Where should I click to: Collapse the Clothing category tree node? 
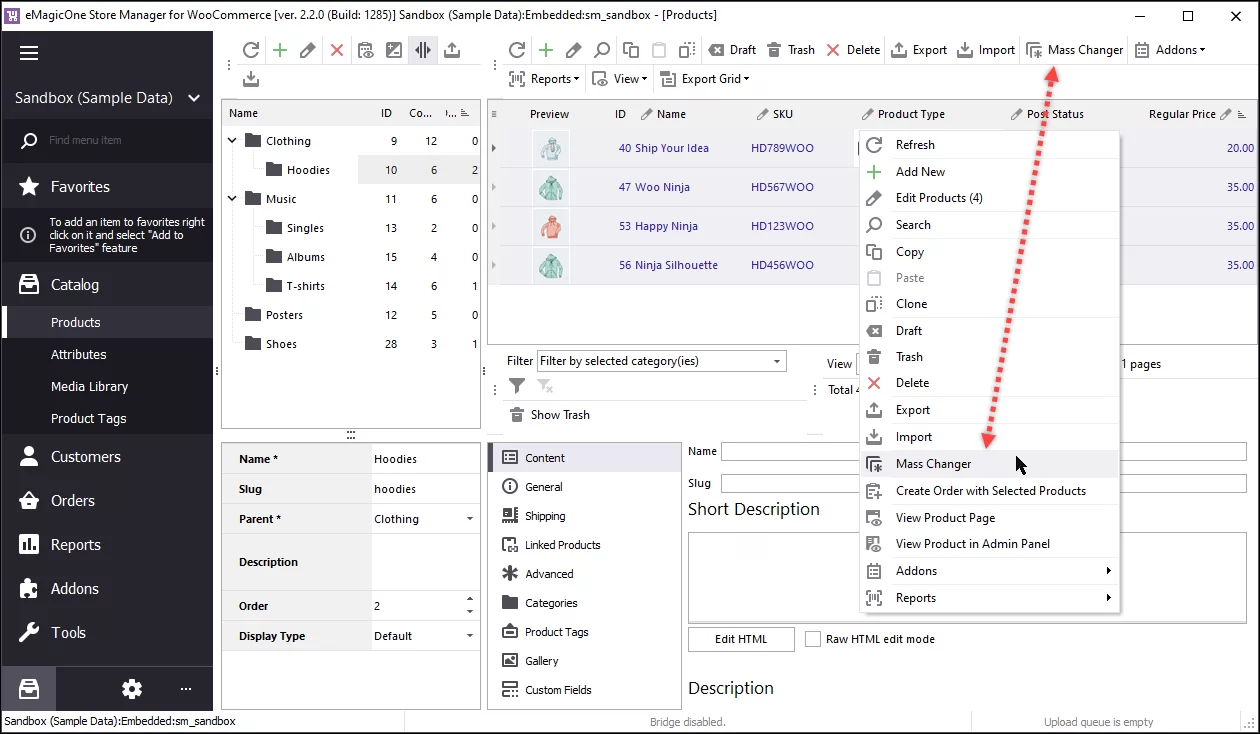pyautogui.click(x=232, y=141)
